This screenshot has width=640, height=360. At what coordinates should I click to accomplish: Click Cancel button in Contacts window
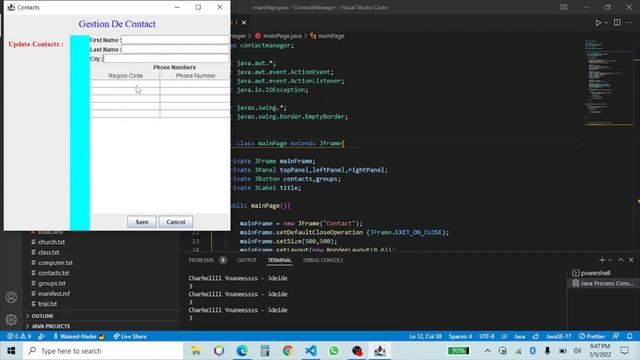click(x=176, y=222)
